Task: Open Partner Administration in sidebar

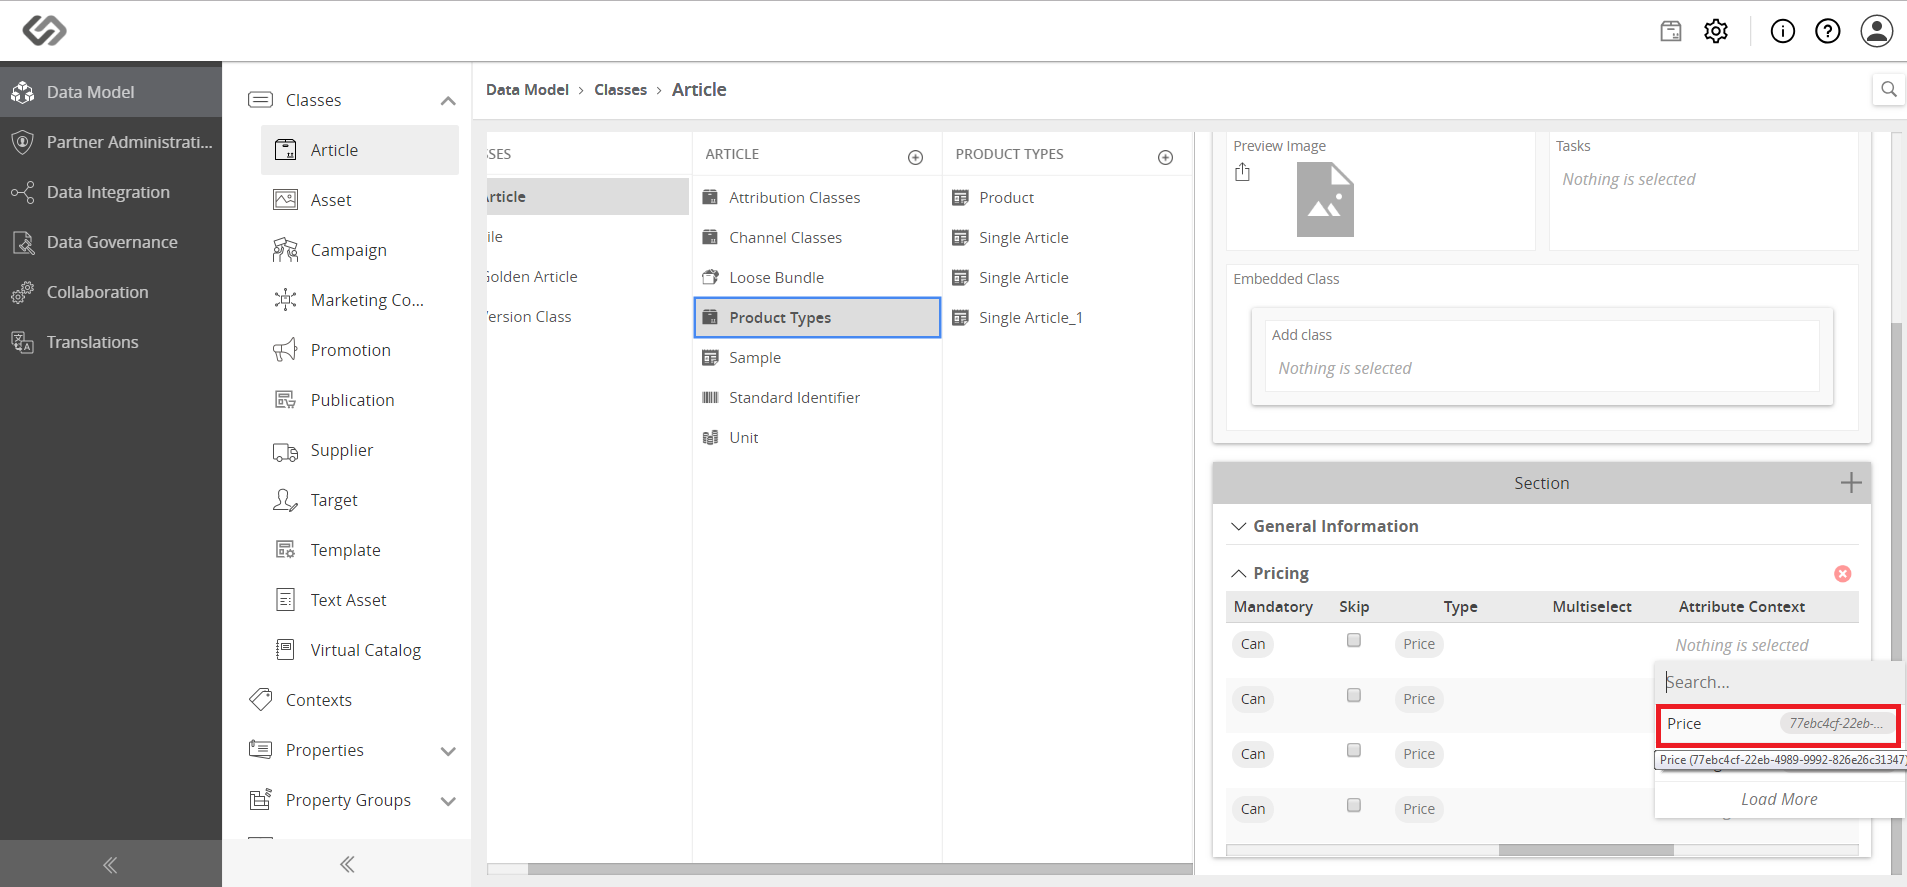Action: tap(111, 142)
